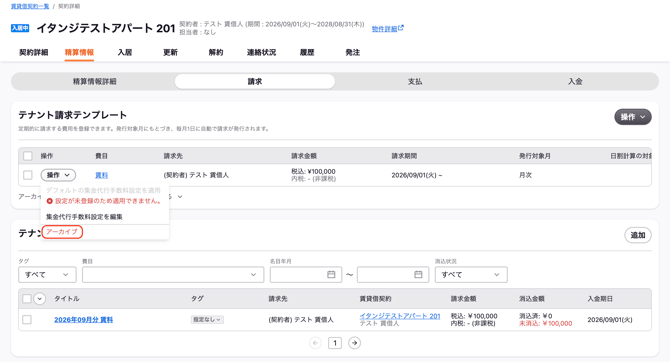Viewport: 670px width, 362px height.
Task: Go to the 履歴 tab
Action: tap(307, 52)
